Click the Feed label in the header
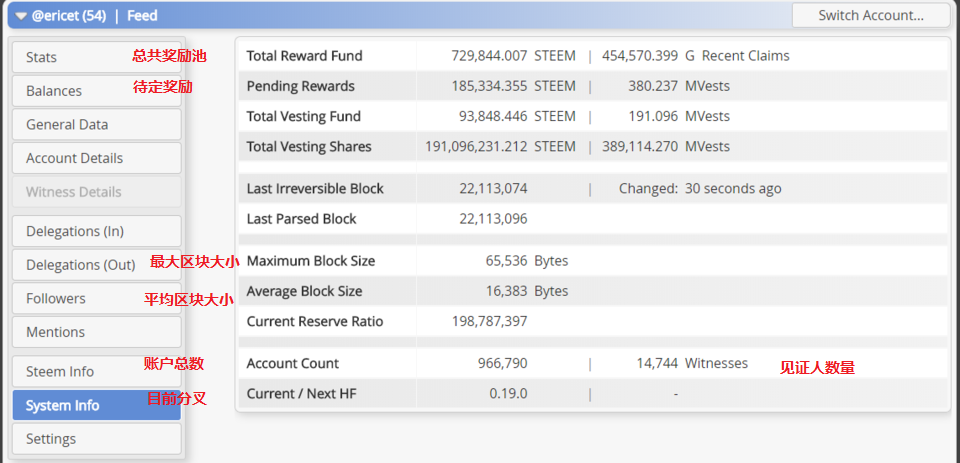The image size is (960, 463). [142, 16]
